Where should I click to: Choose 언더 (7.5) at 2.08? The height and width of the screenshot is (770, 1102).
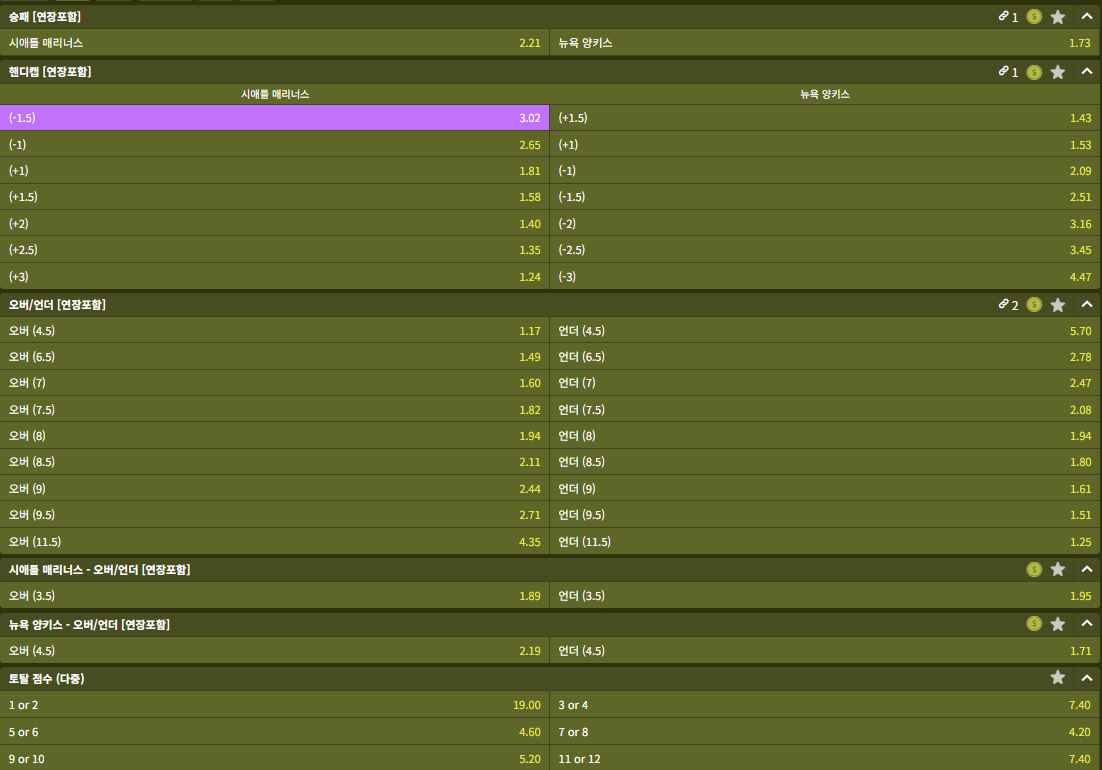coord(825,409)
